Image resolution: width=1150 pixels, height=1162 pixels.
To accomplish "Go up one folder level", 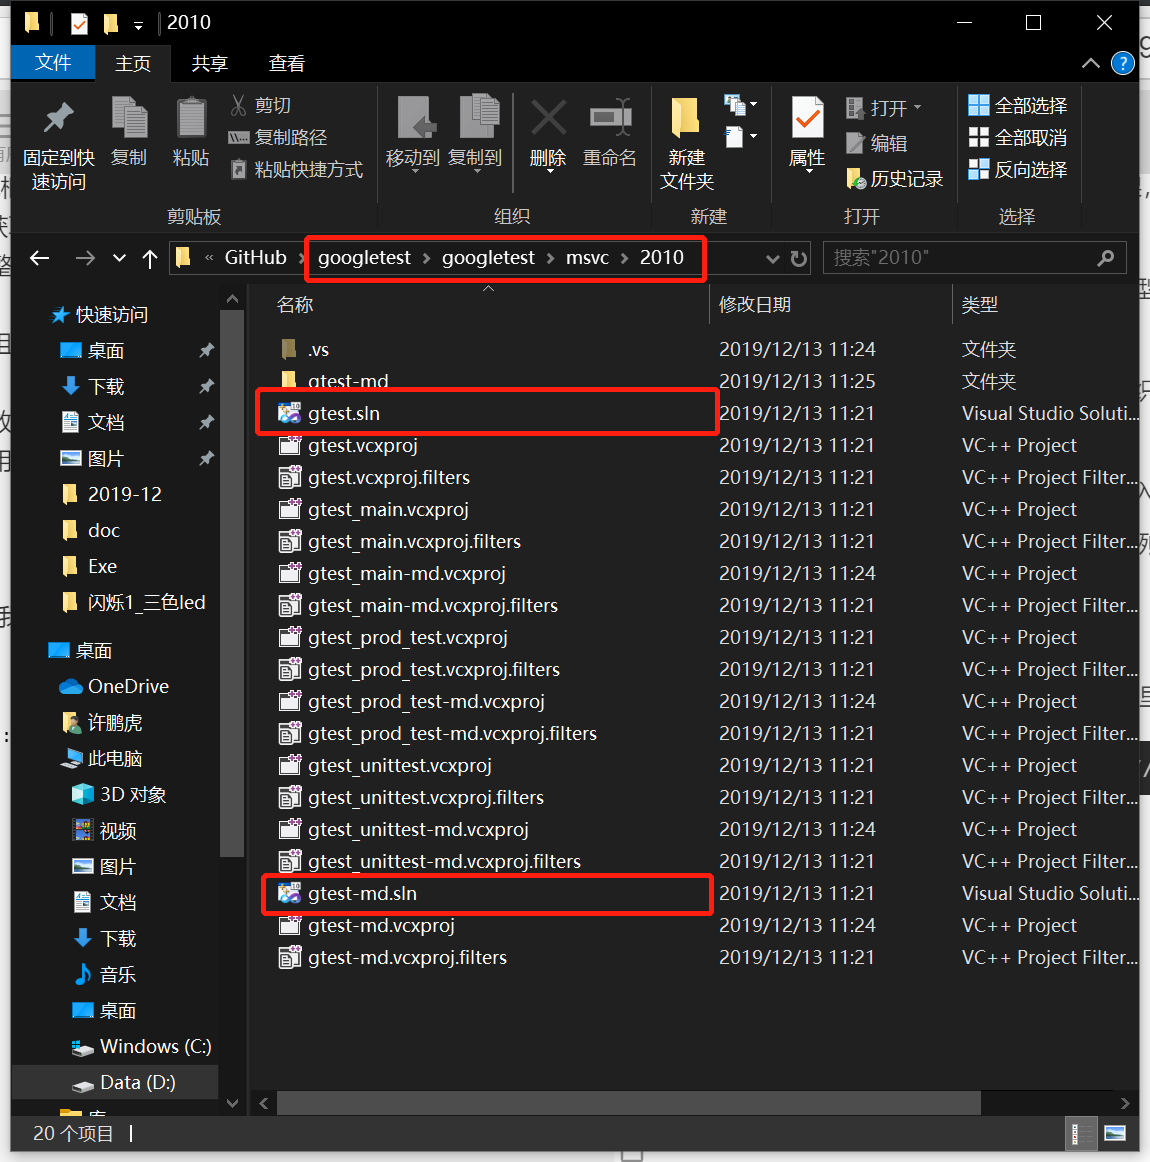I will coord(150,259).
